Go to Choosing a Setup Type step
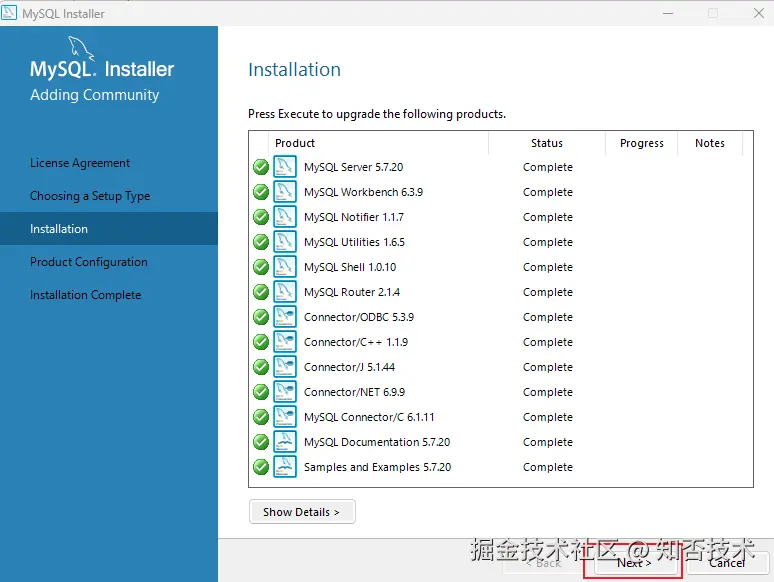The image size is (774, 582). (90, 196)
